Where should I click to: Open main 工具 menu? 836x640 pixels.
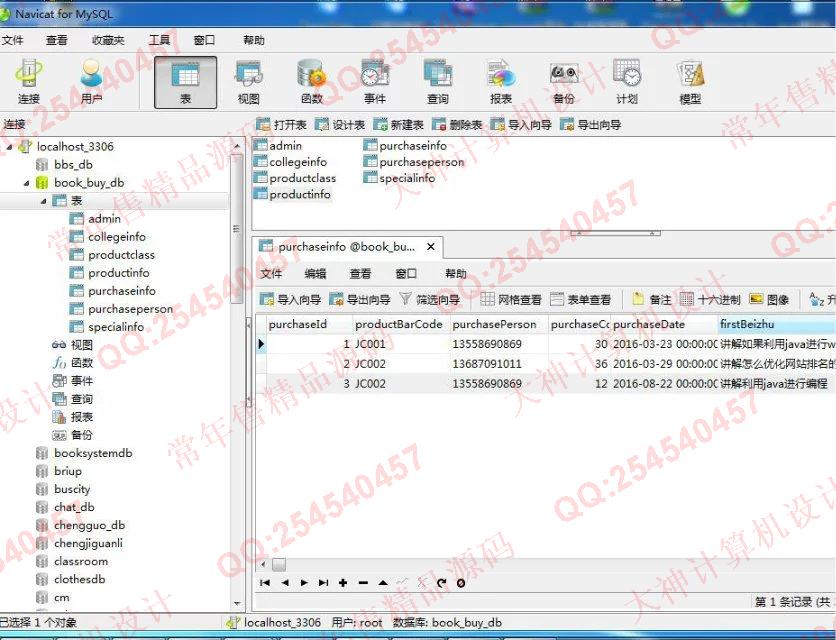click(159, 40)
